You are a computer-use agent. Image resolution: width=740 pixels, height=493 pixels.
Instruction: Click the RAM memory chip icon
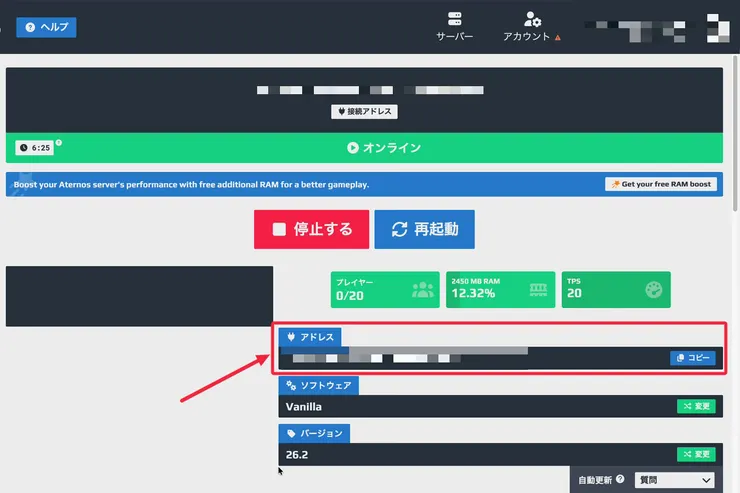coord(538,290)
